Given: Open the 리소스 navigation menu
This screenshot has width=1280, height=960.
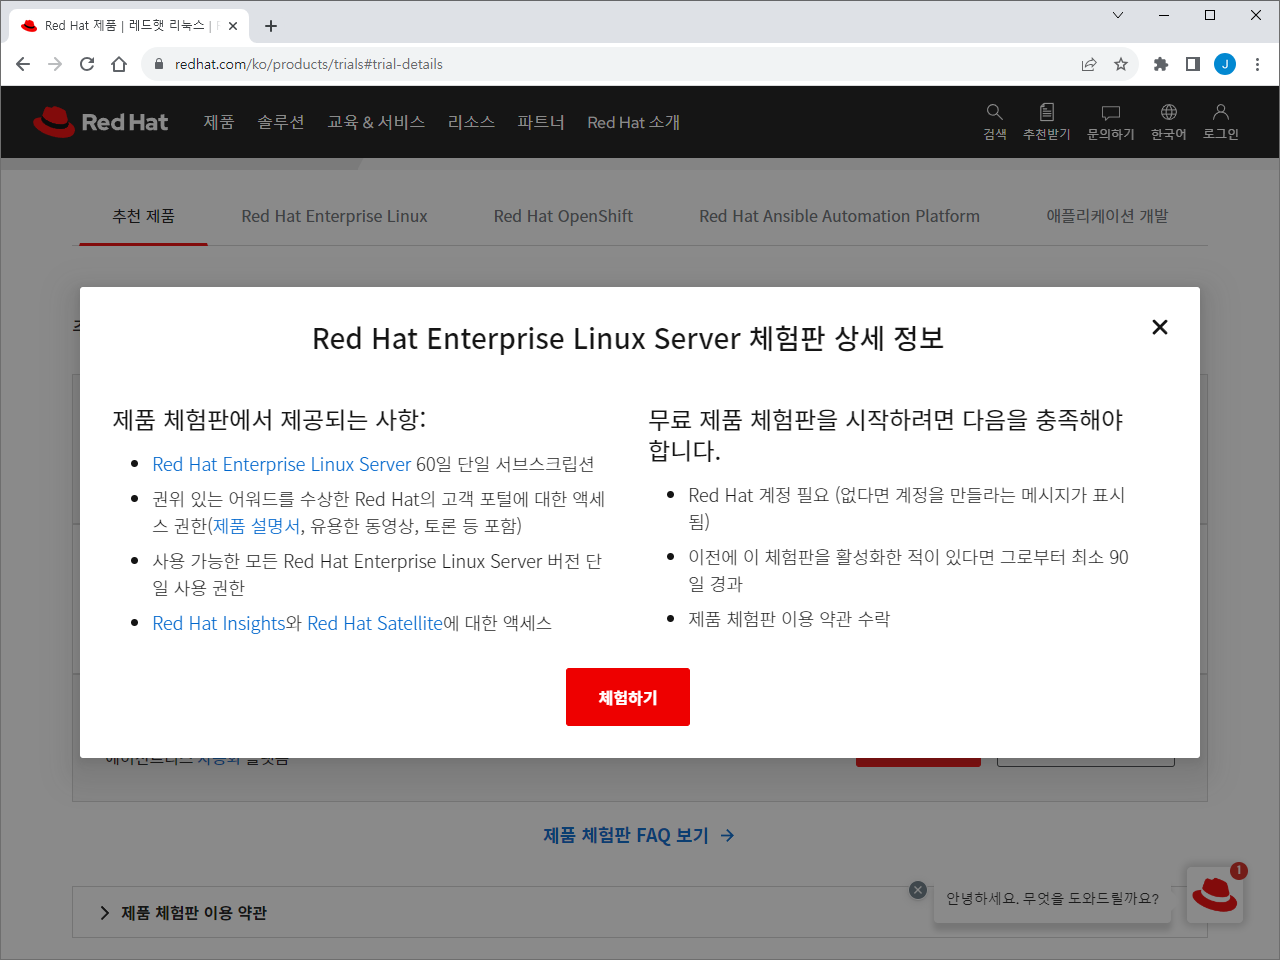Looking at the screenshot, I should click(x=471, y=122).
